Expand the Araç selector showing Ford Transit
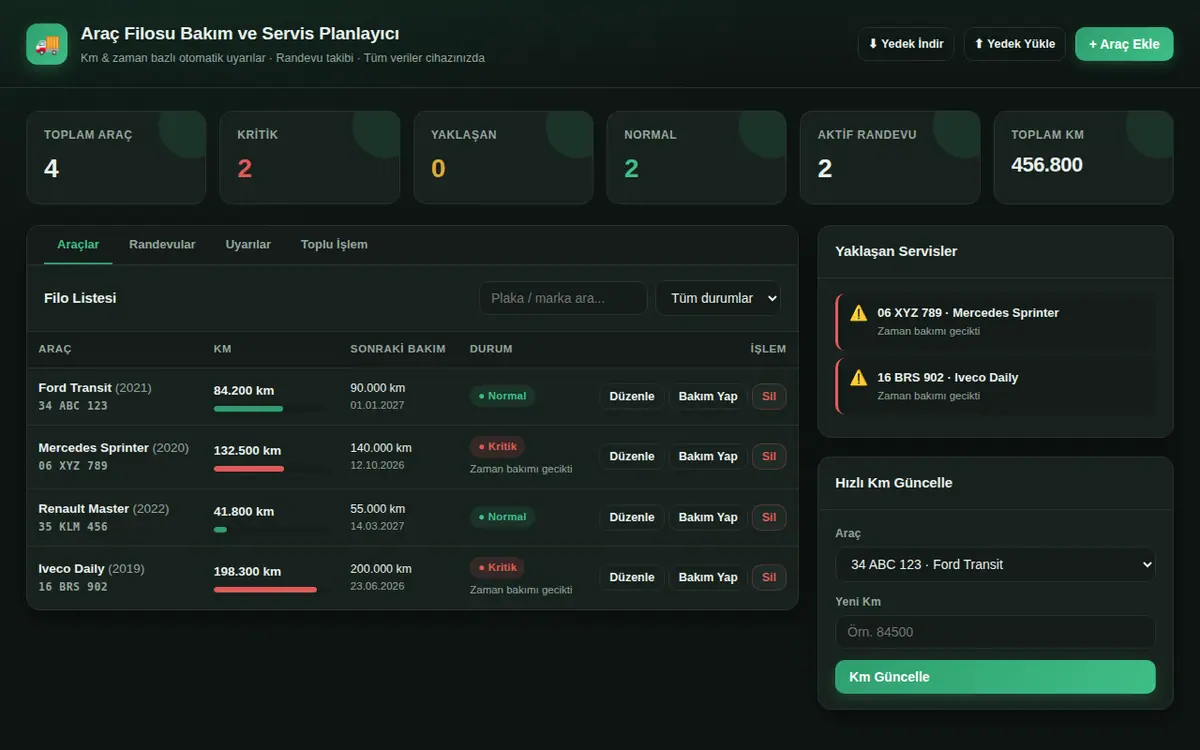 [x=995, y=564]
